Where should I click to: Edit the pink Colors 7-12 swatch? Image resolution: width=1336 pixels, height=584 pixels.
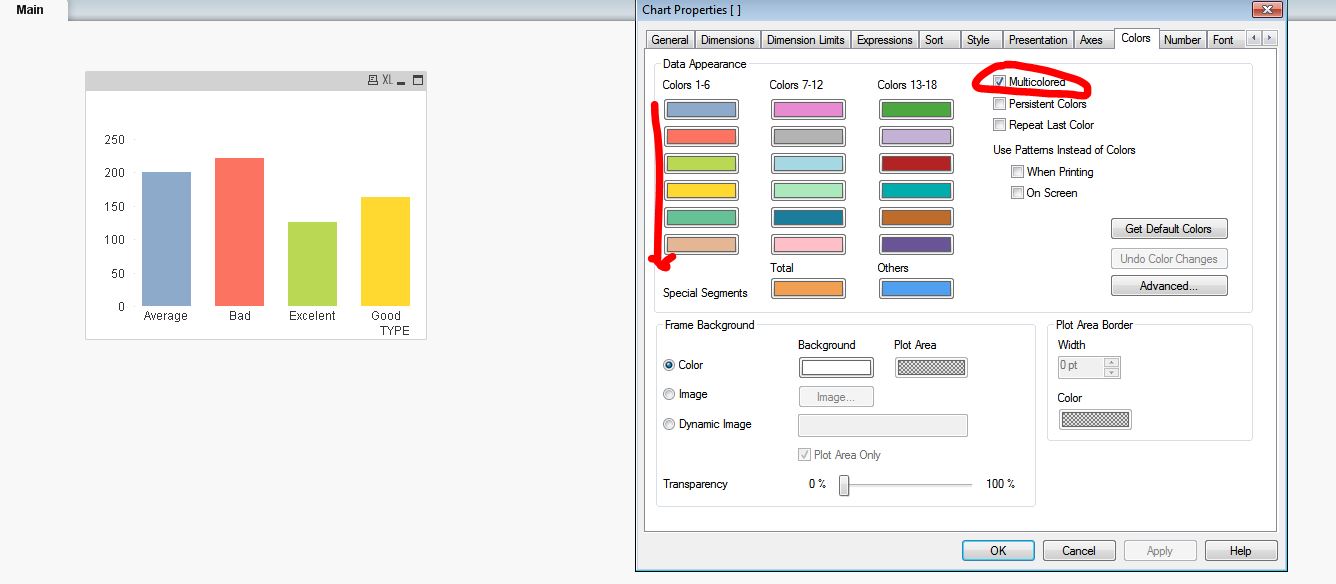pos(808,110)
